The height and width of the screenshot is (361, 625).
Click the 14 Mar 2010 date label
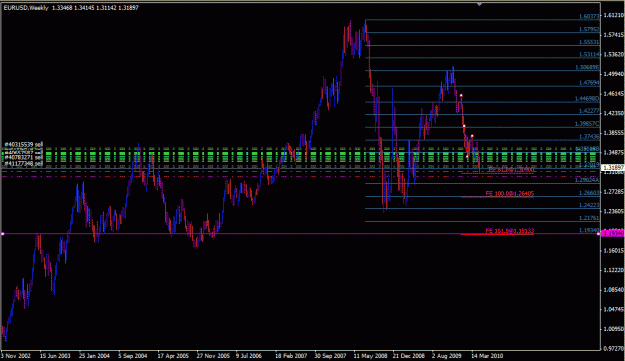(487, 355)
